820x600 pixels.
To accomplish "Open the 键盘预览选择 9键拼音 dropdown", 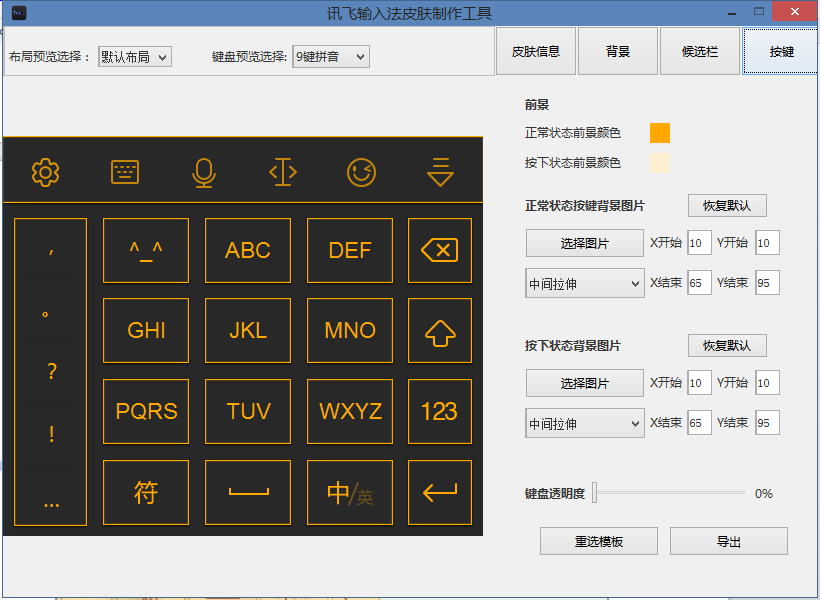I will (331, 57).
